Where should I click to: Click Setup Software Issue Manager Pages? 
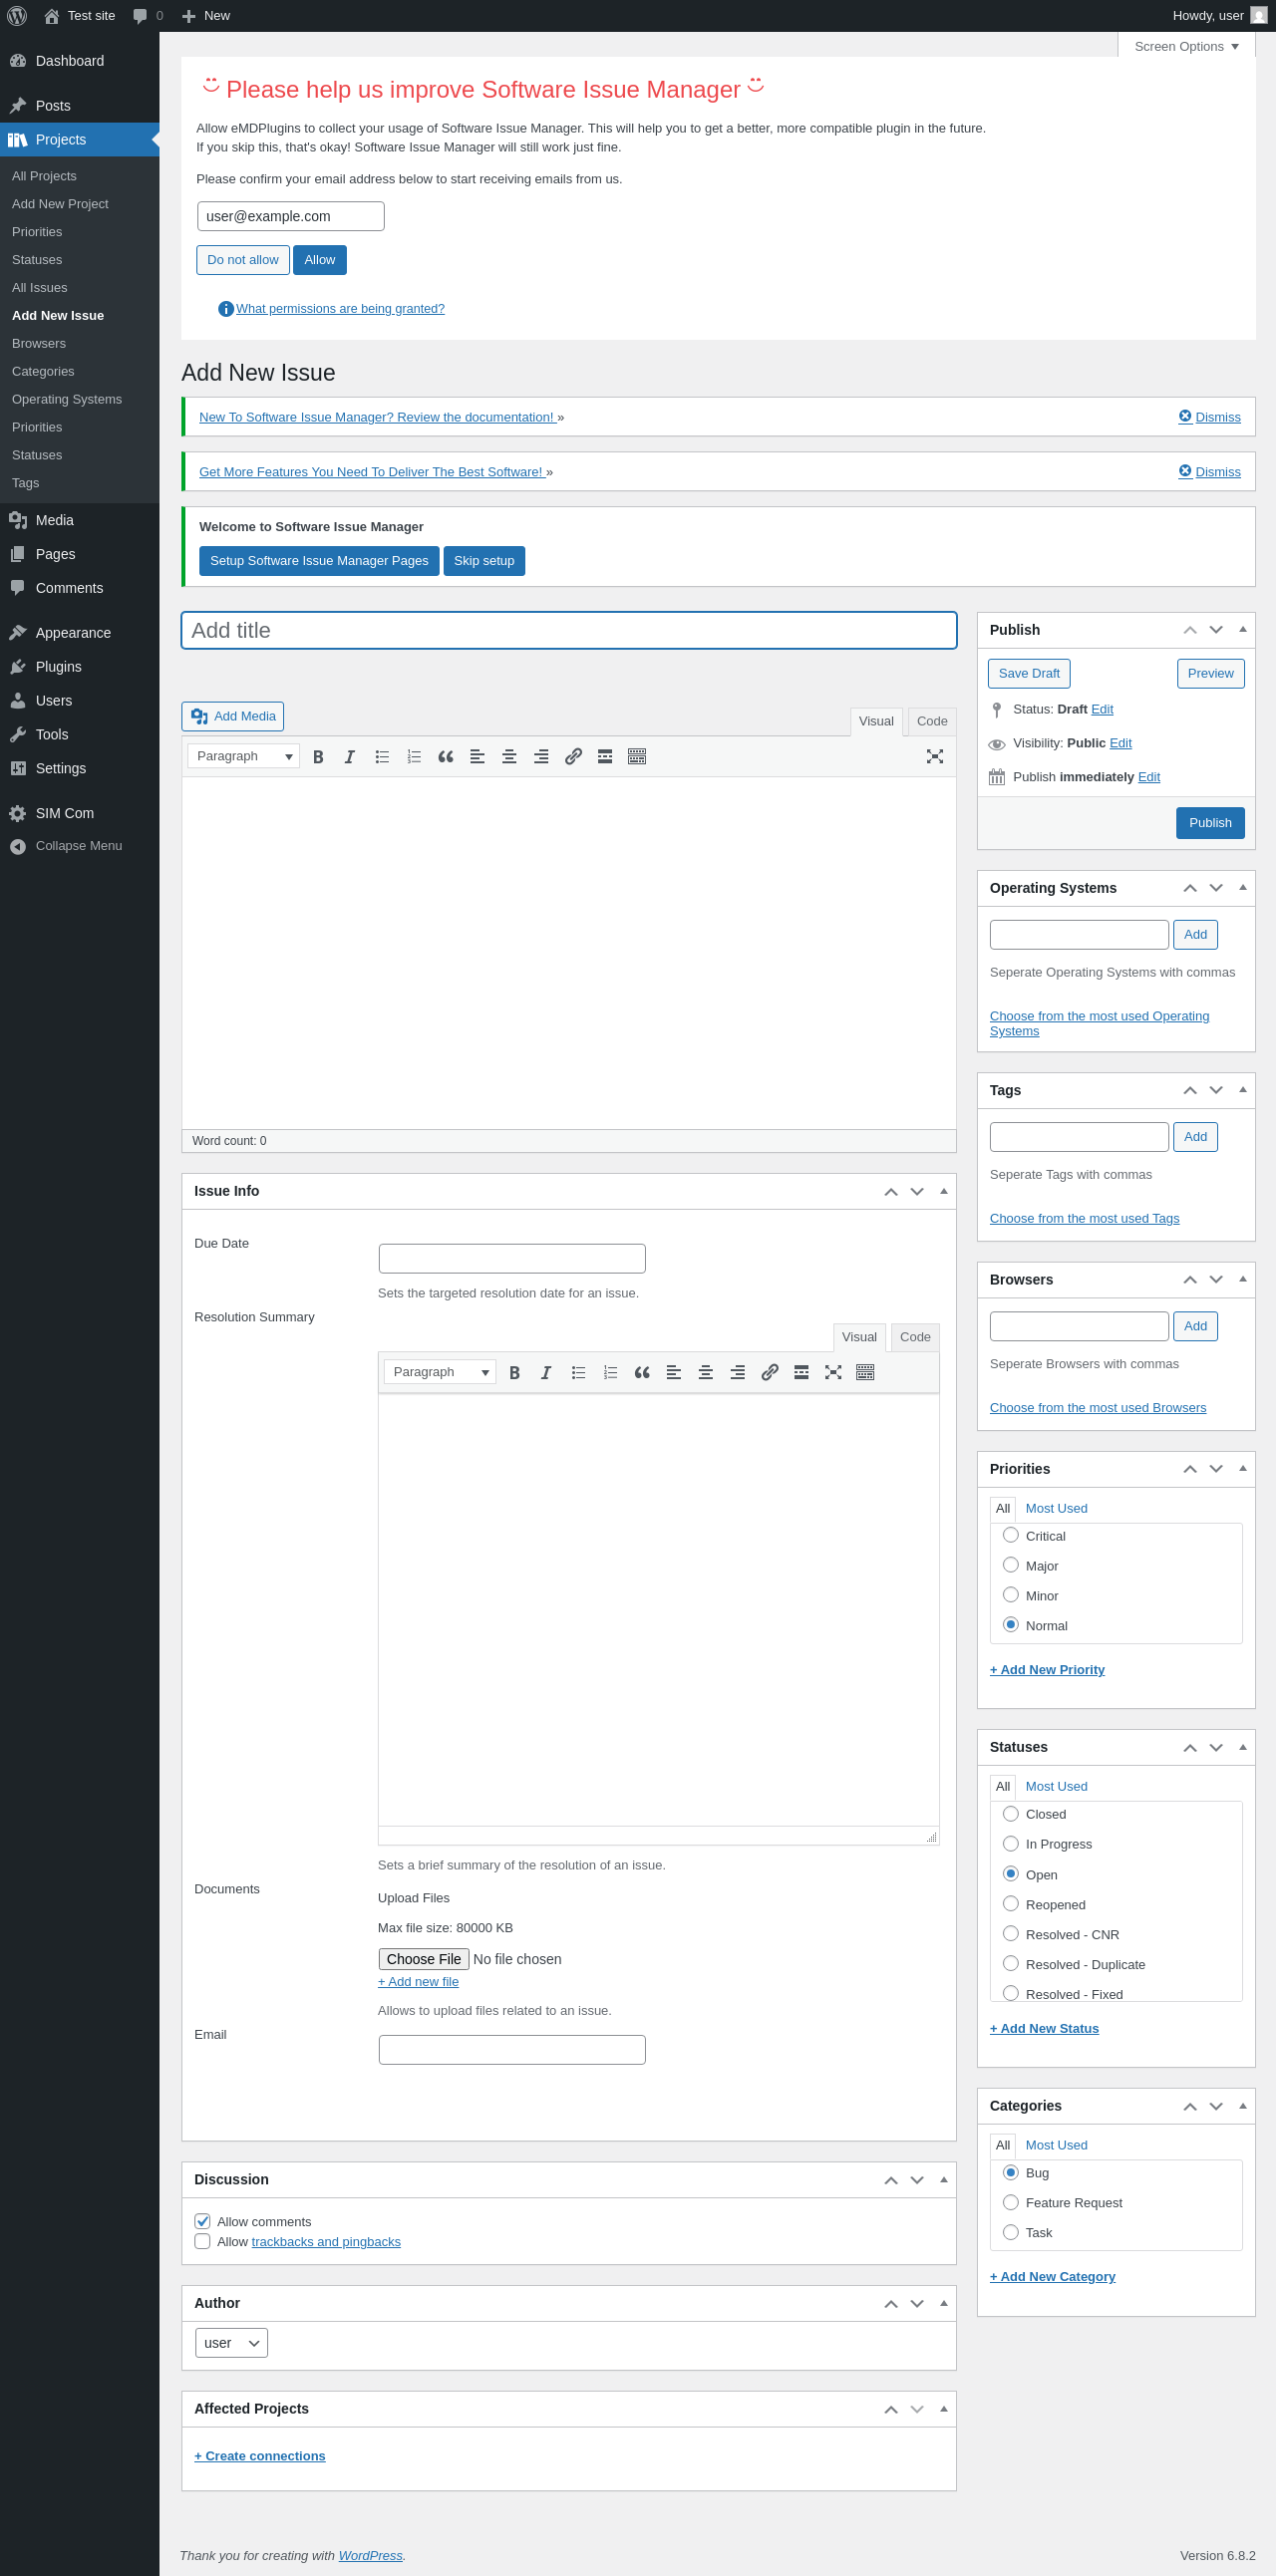(319, 561)
